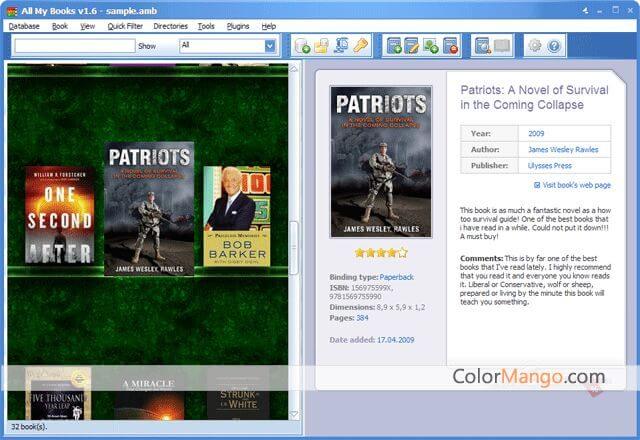Viewport: 640px width, 440px height.
Task: Click the book search magnifier icon
Action: [483, 46]
